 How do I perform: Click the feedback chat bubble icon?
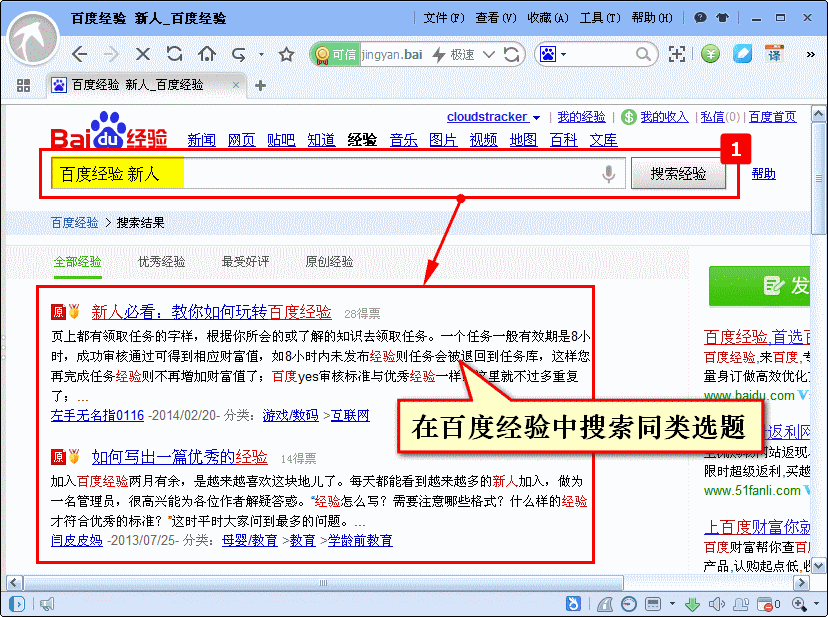click(x=700, y=18)
